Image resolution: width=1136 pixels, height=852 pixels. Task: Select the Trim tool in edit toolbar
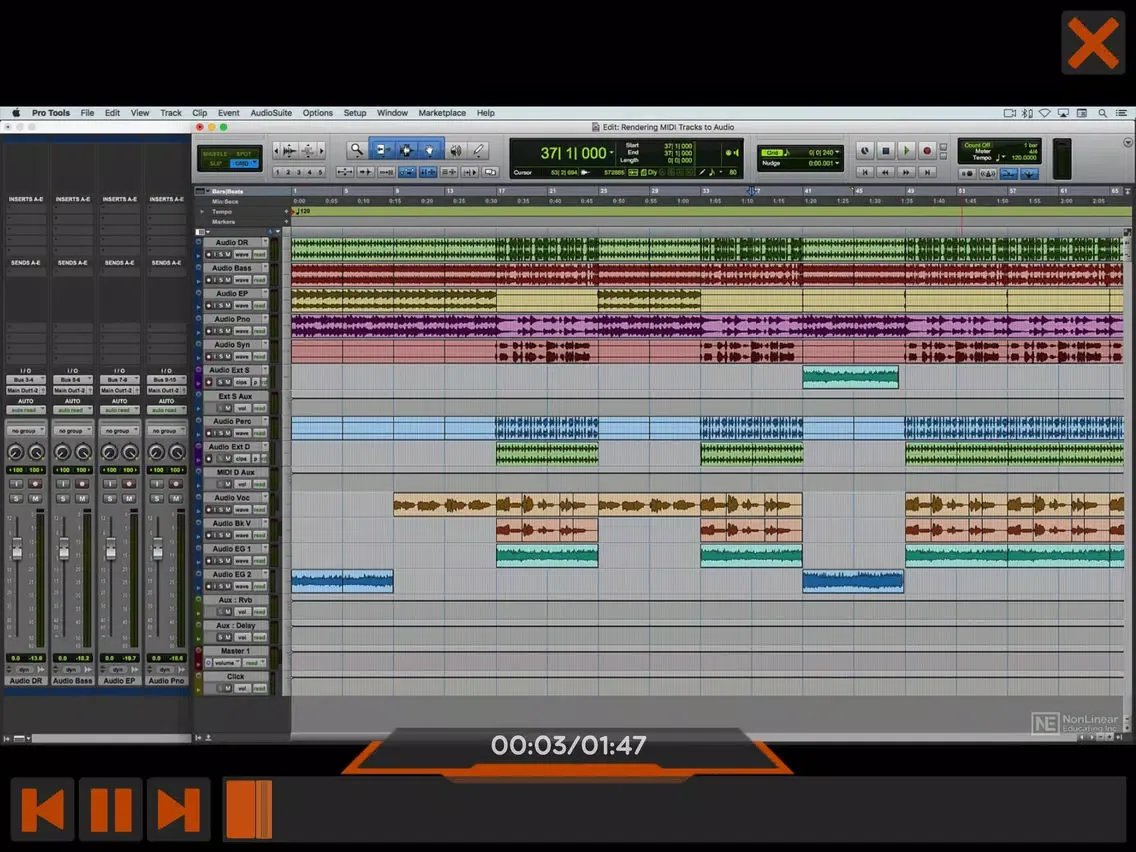point(381,150)
